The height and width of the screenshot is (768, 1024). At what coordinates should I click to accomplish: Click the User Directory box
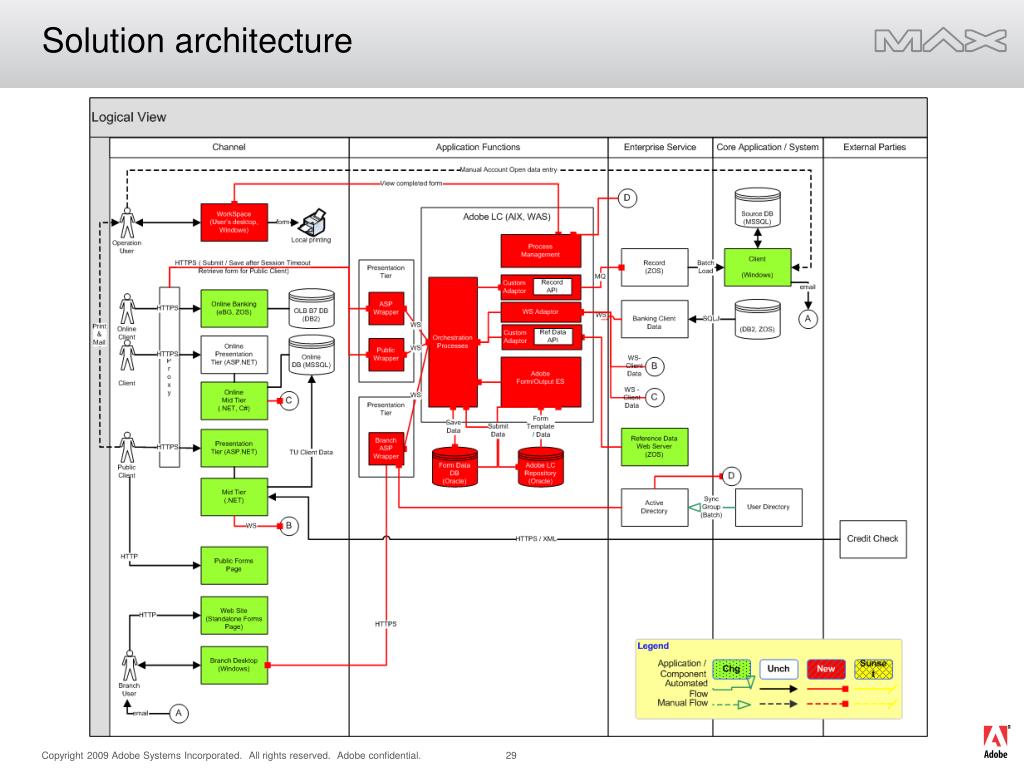click(x=769, y=507)
